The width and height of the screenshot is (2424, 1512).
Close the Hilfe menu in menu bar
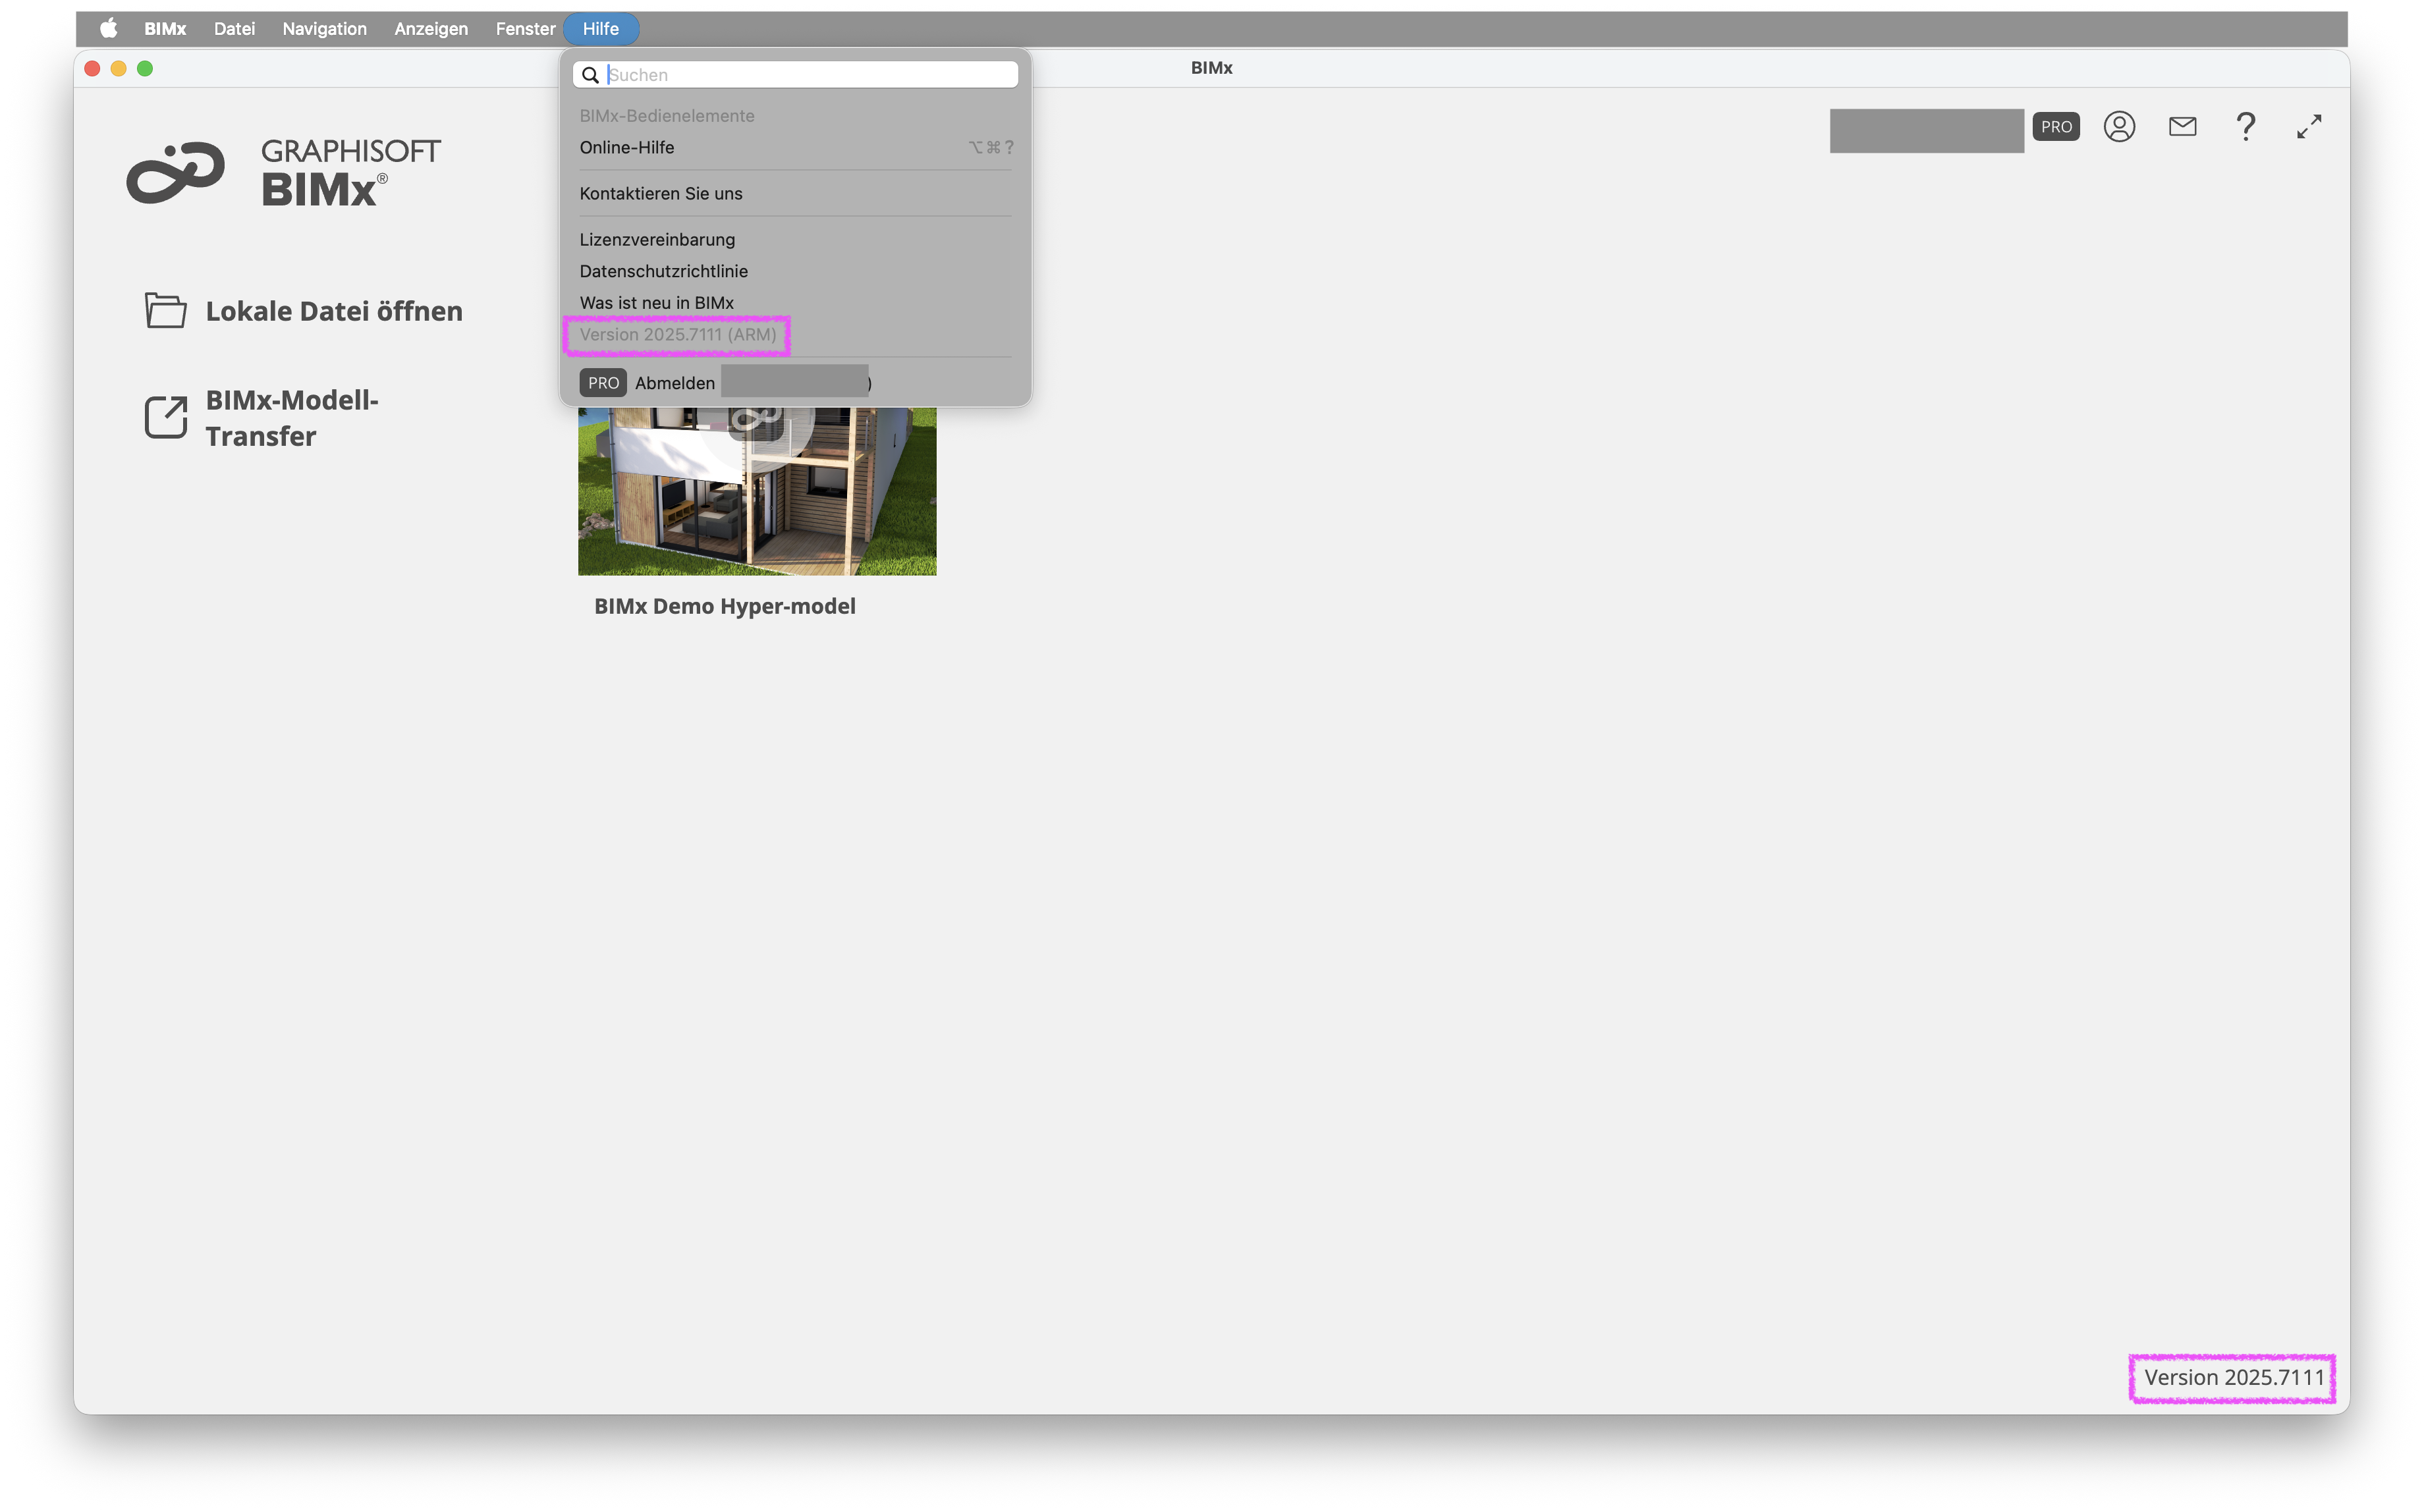[x=600, y=28]
